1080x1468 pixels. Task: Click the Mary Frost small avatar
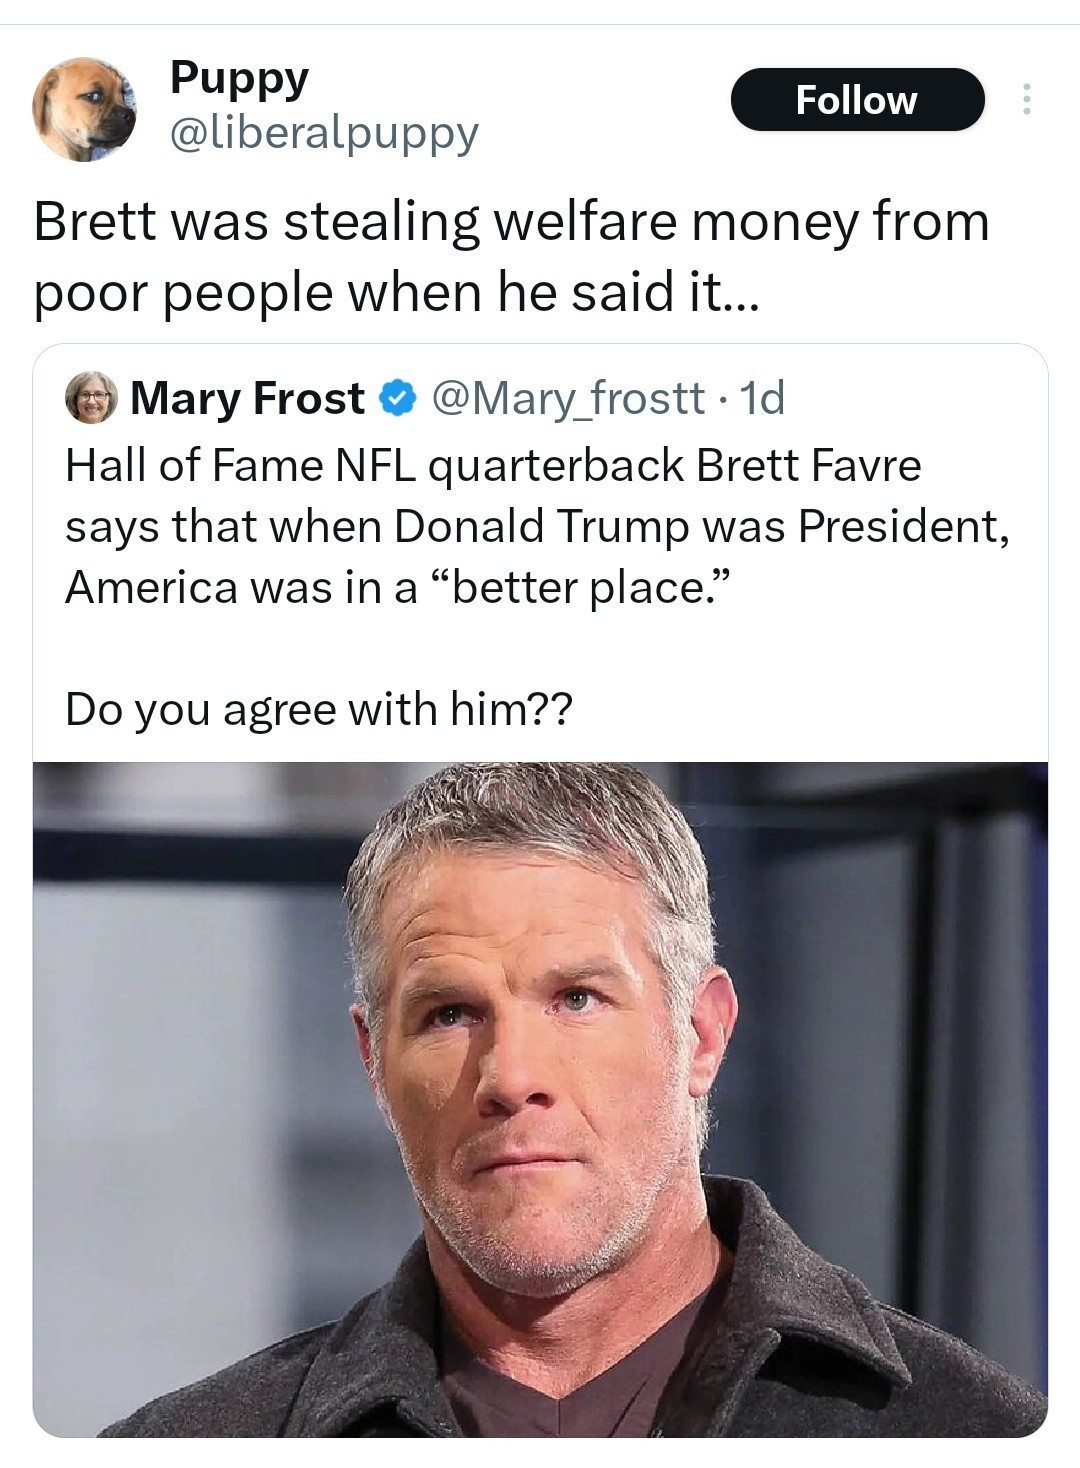click(x=91, y=398)
